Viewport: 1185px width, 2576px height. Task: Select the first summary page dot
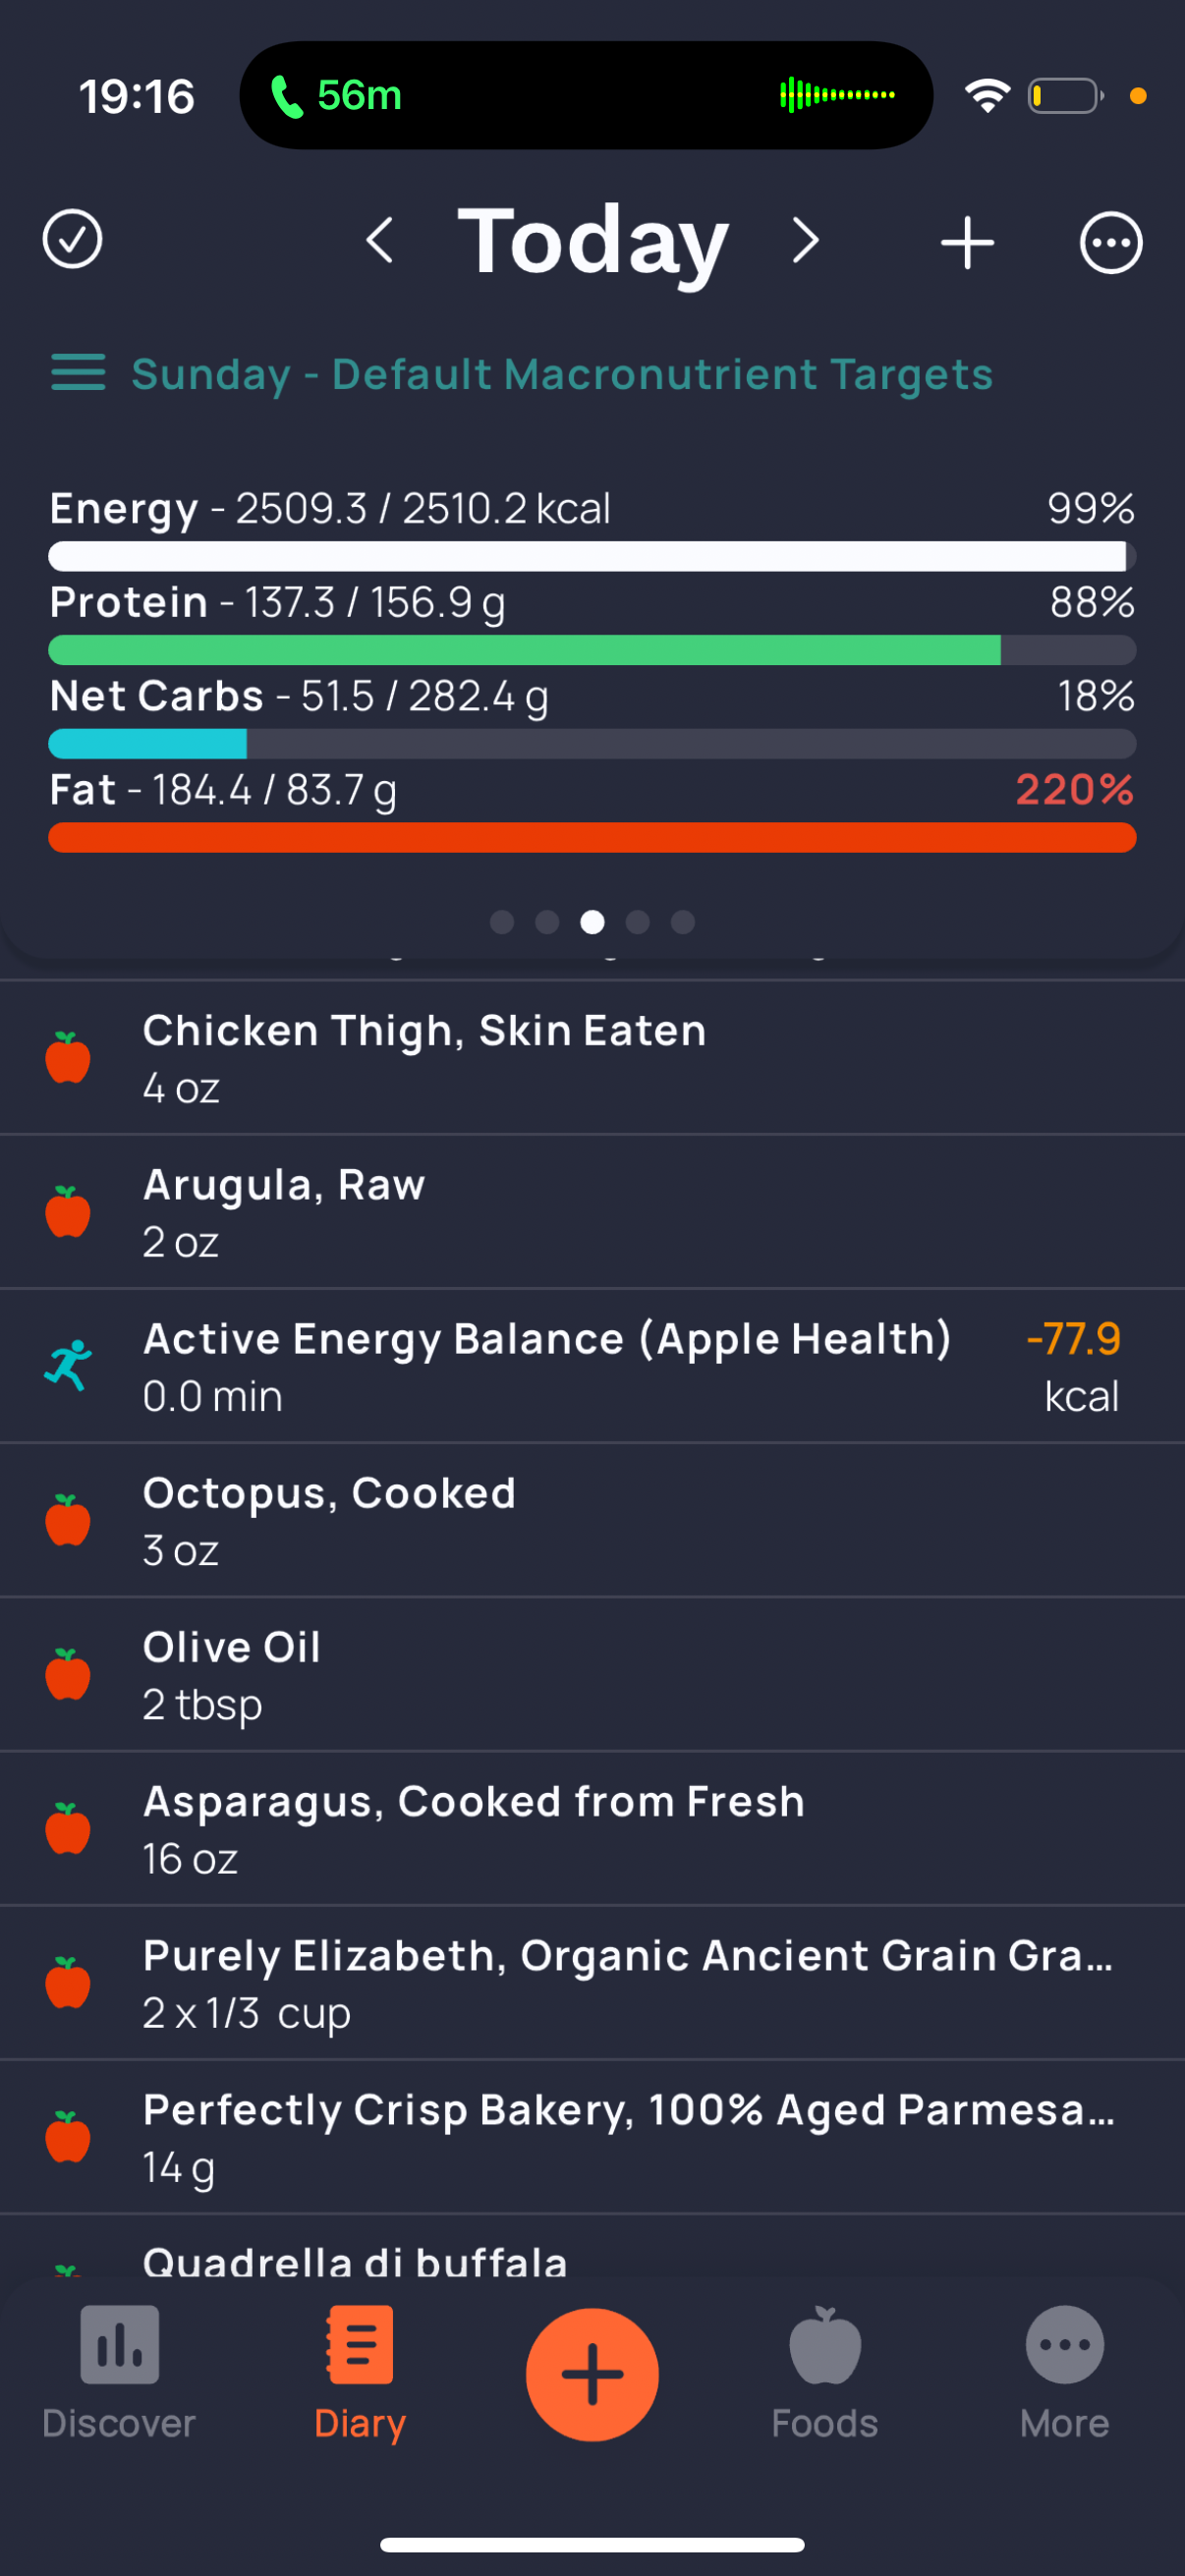pyautogui.click(x=502, y=922)
